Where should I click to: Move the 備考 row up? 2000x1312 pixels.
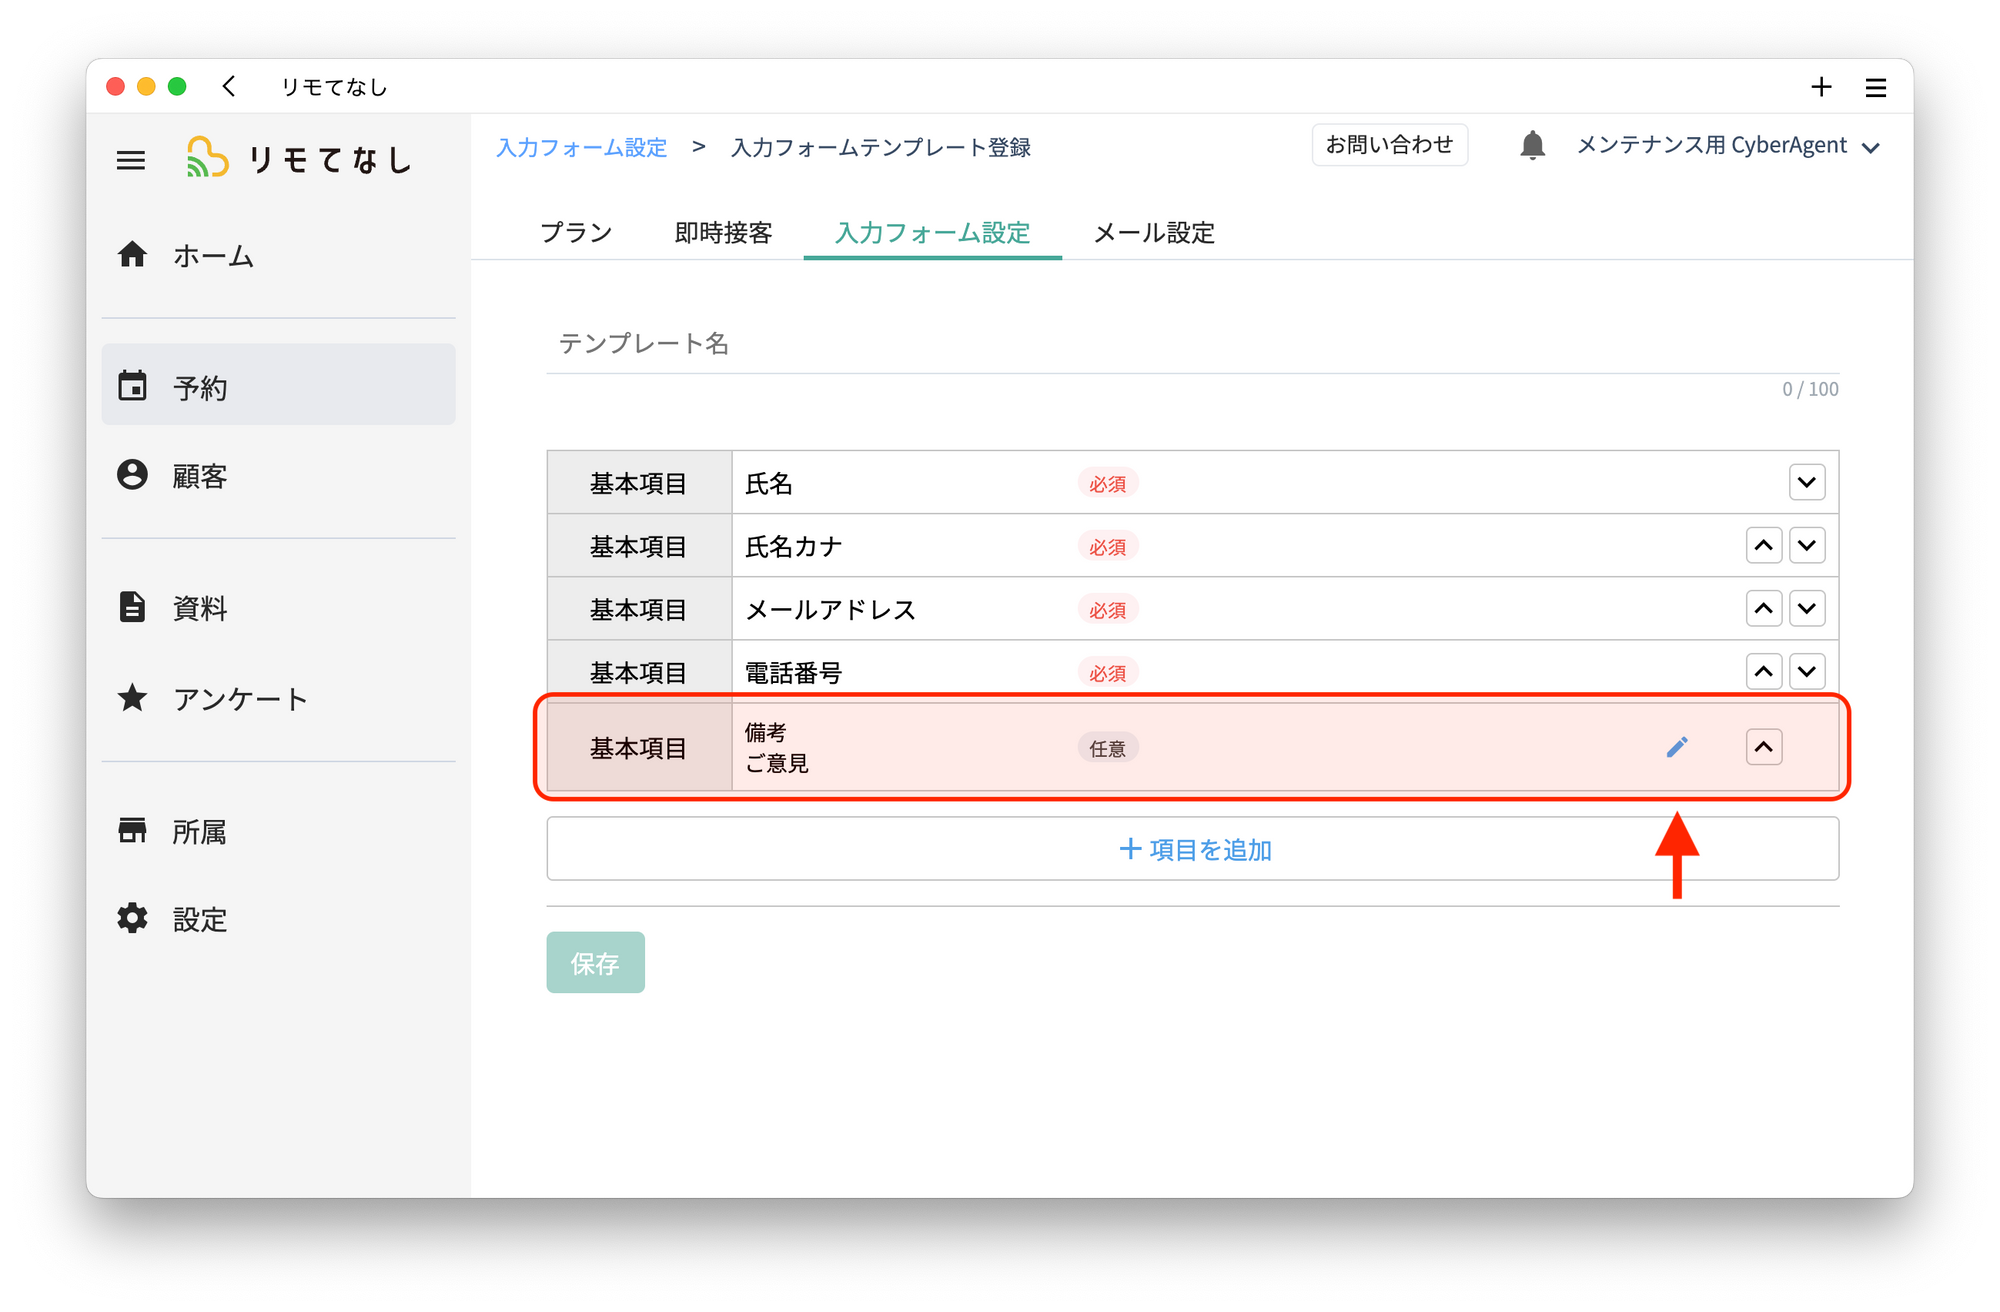pos(1763,747)
